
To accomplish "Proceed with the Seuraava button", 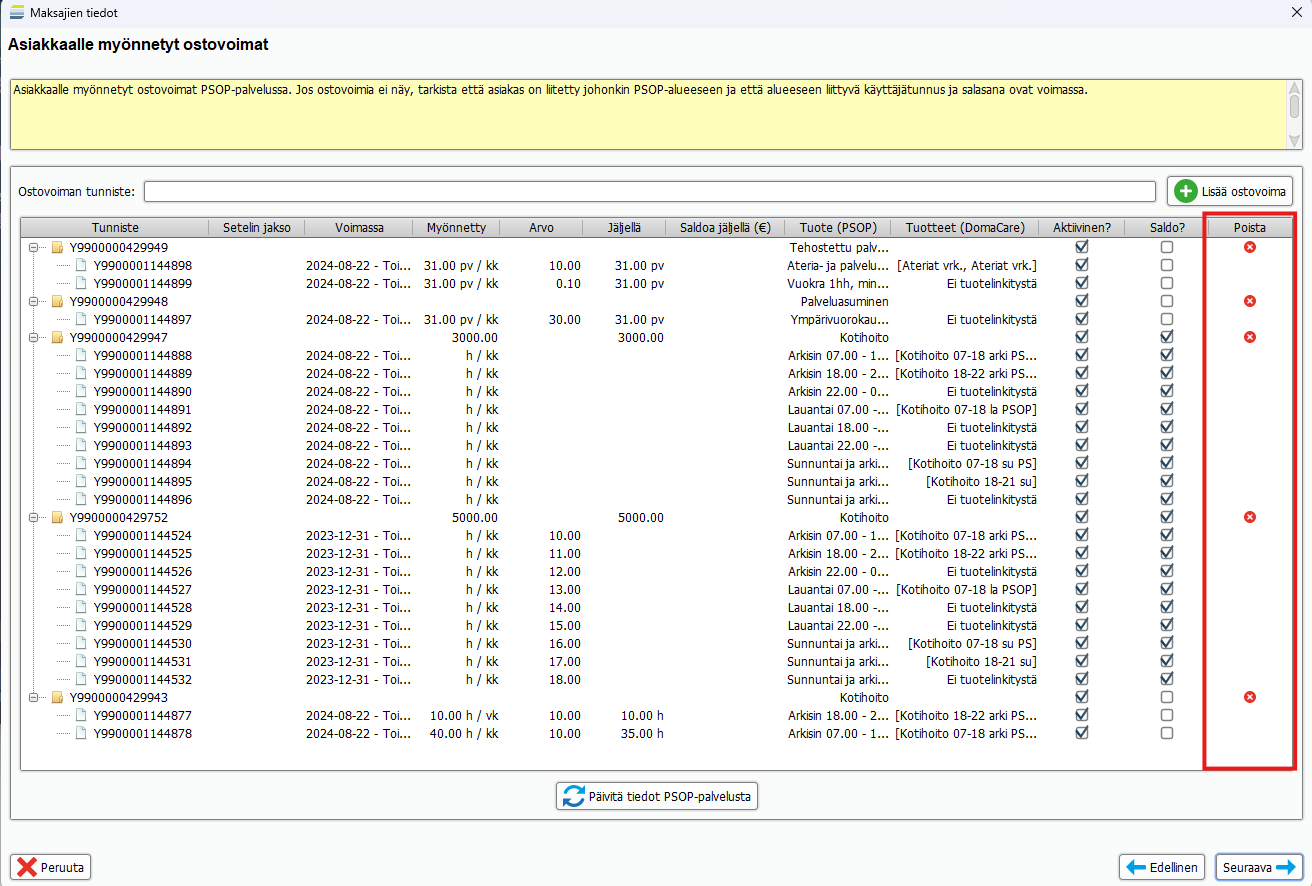I will 1259,868.
